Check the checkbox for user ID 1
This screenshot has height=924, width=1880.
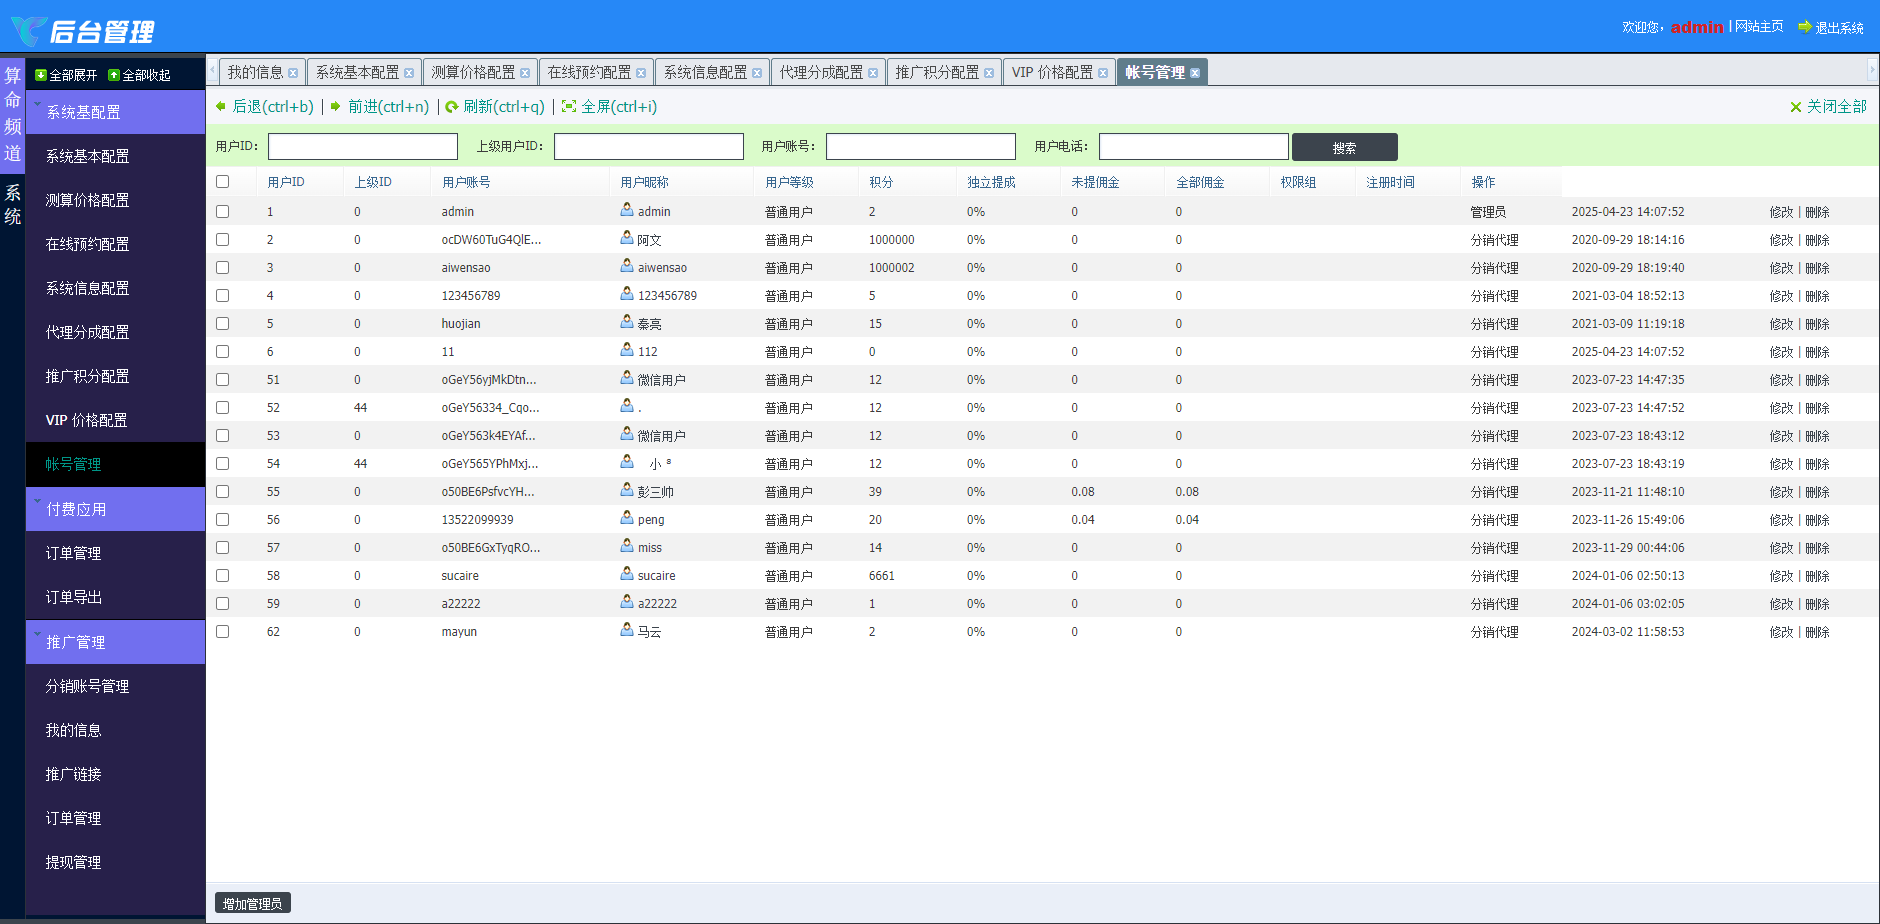coord(223,212)
